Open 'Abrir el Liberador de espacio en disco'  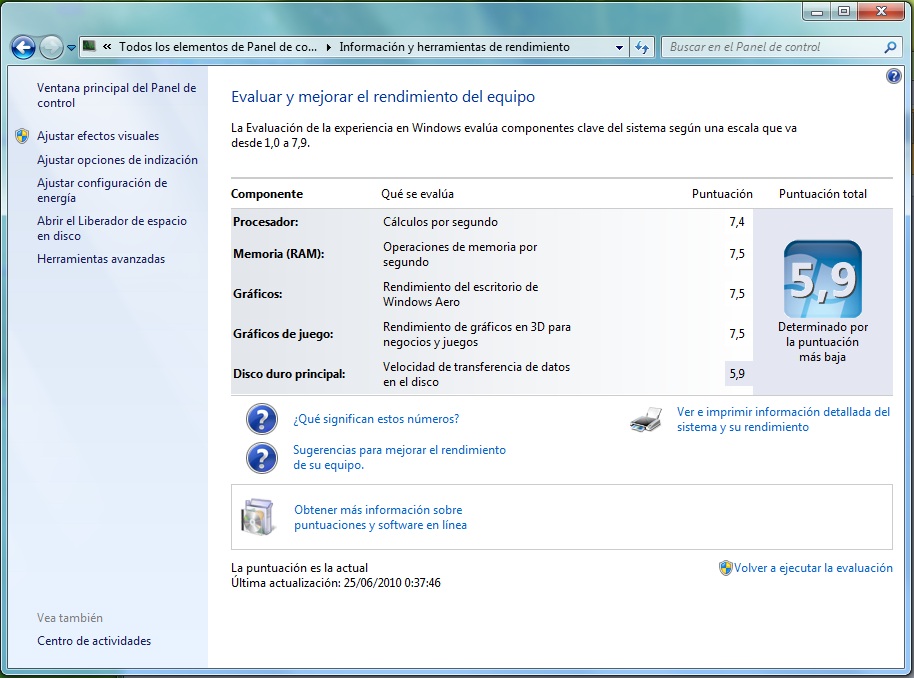[112, 228]
